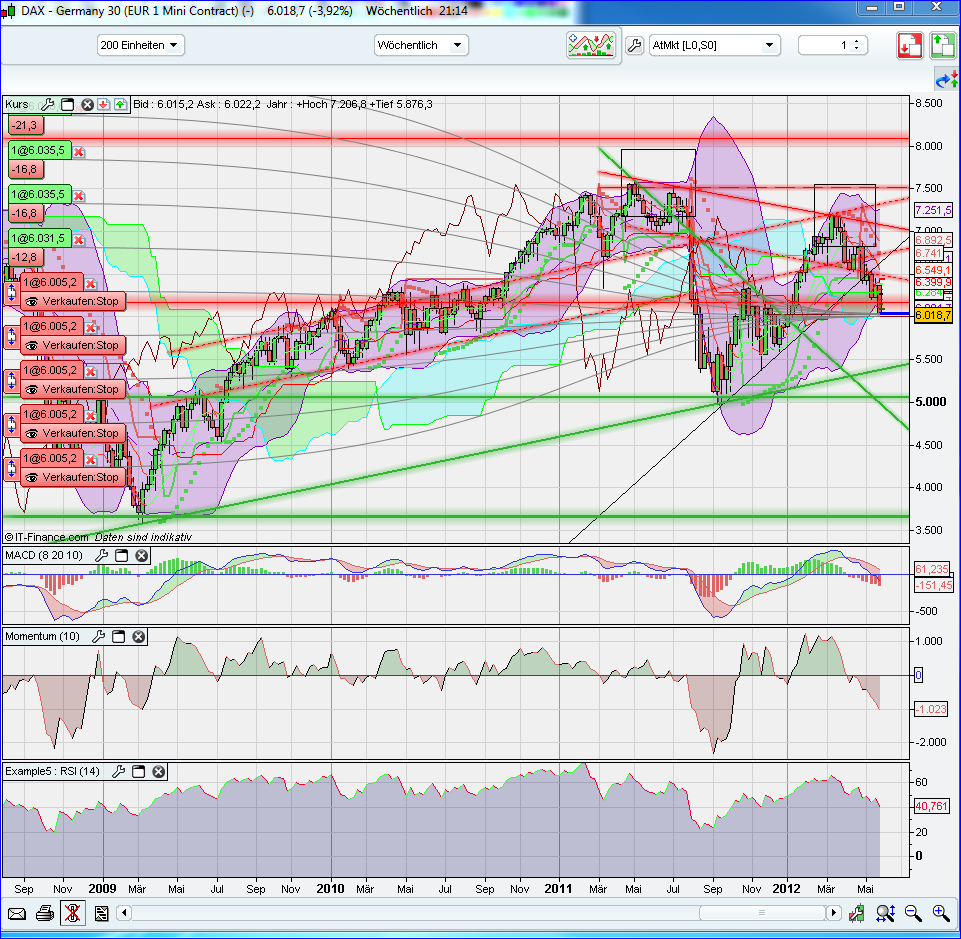Click the Momentum value label -1.023
This screenshot has width=961, height=939.
pos(932,709)
